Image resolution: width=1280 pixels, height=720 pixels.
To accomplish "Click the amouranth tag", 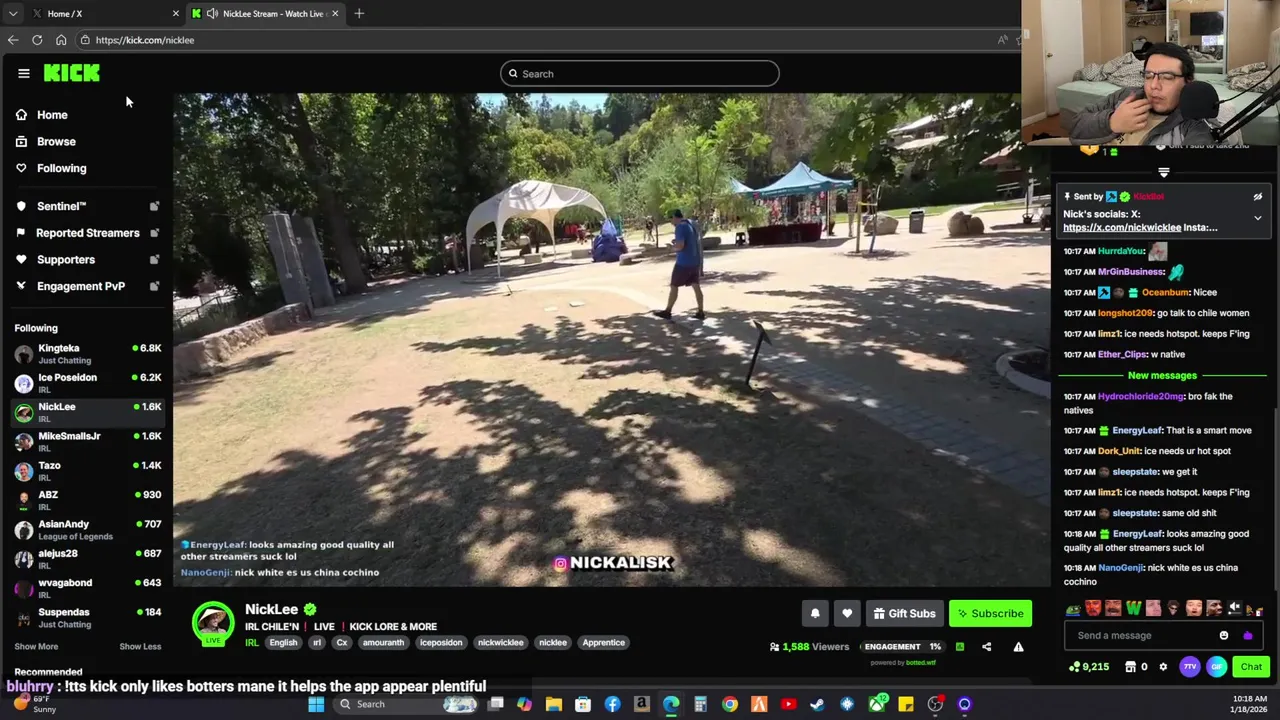I will (383, 643).
